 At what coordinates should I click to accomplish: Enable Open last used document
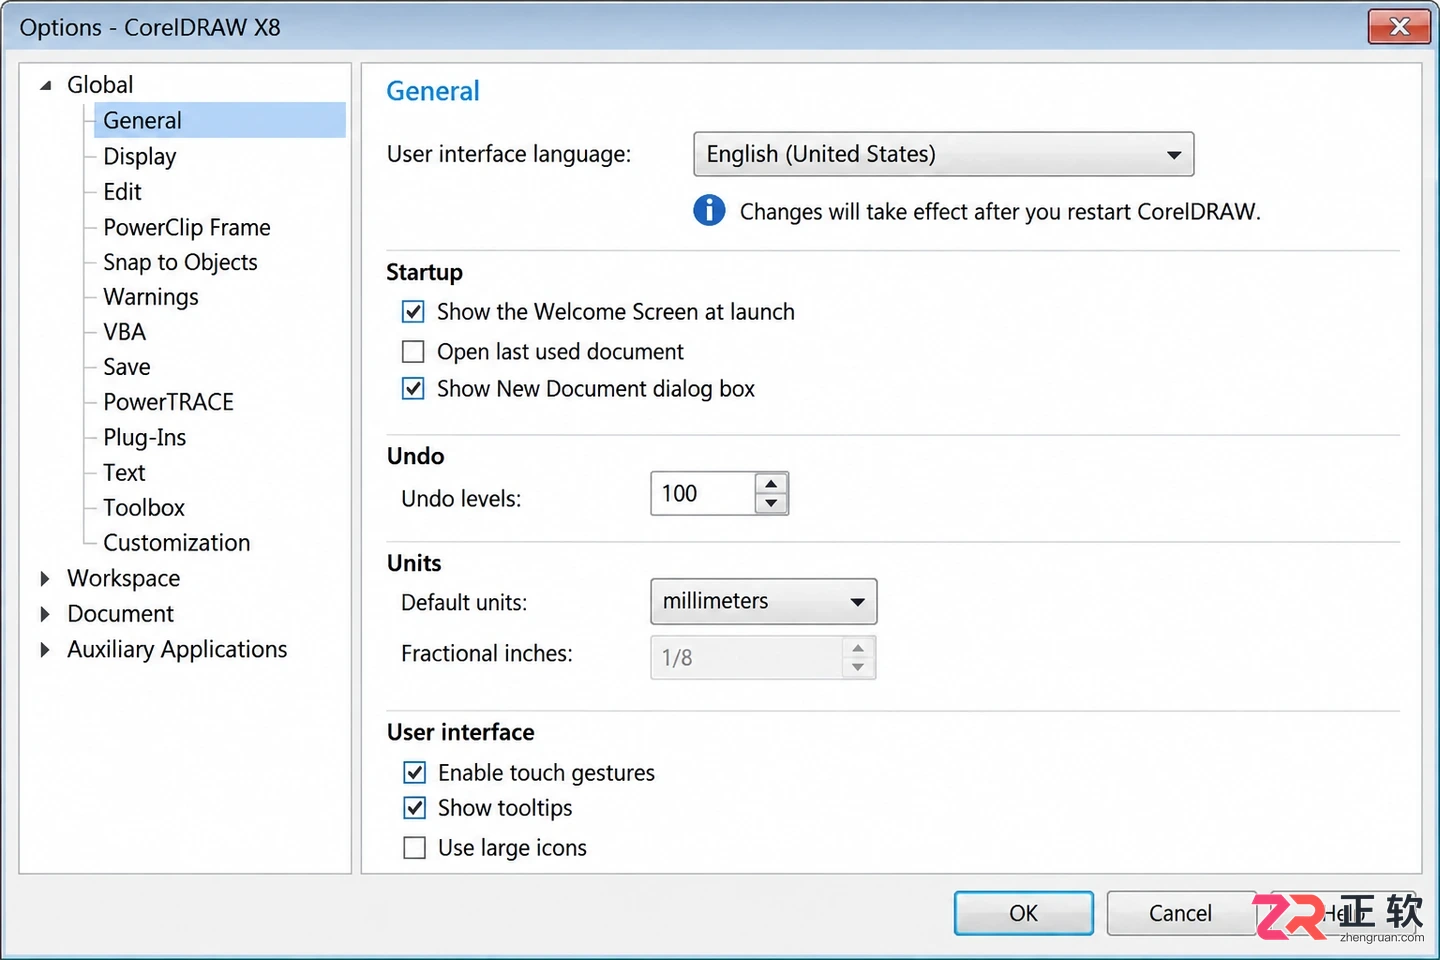point(413,352)
